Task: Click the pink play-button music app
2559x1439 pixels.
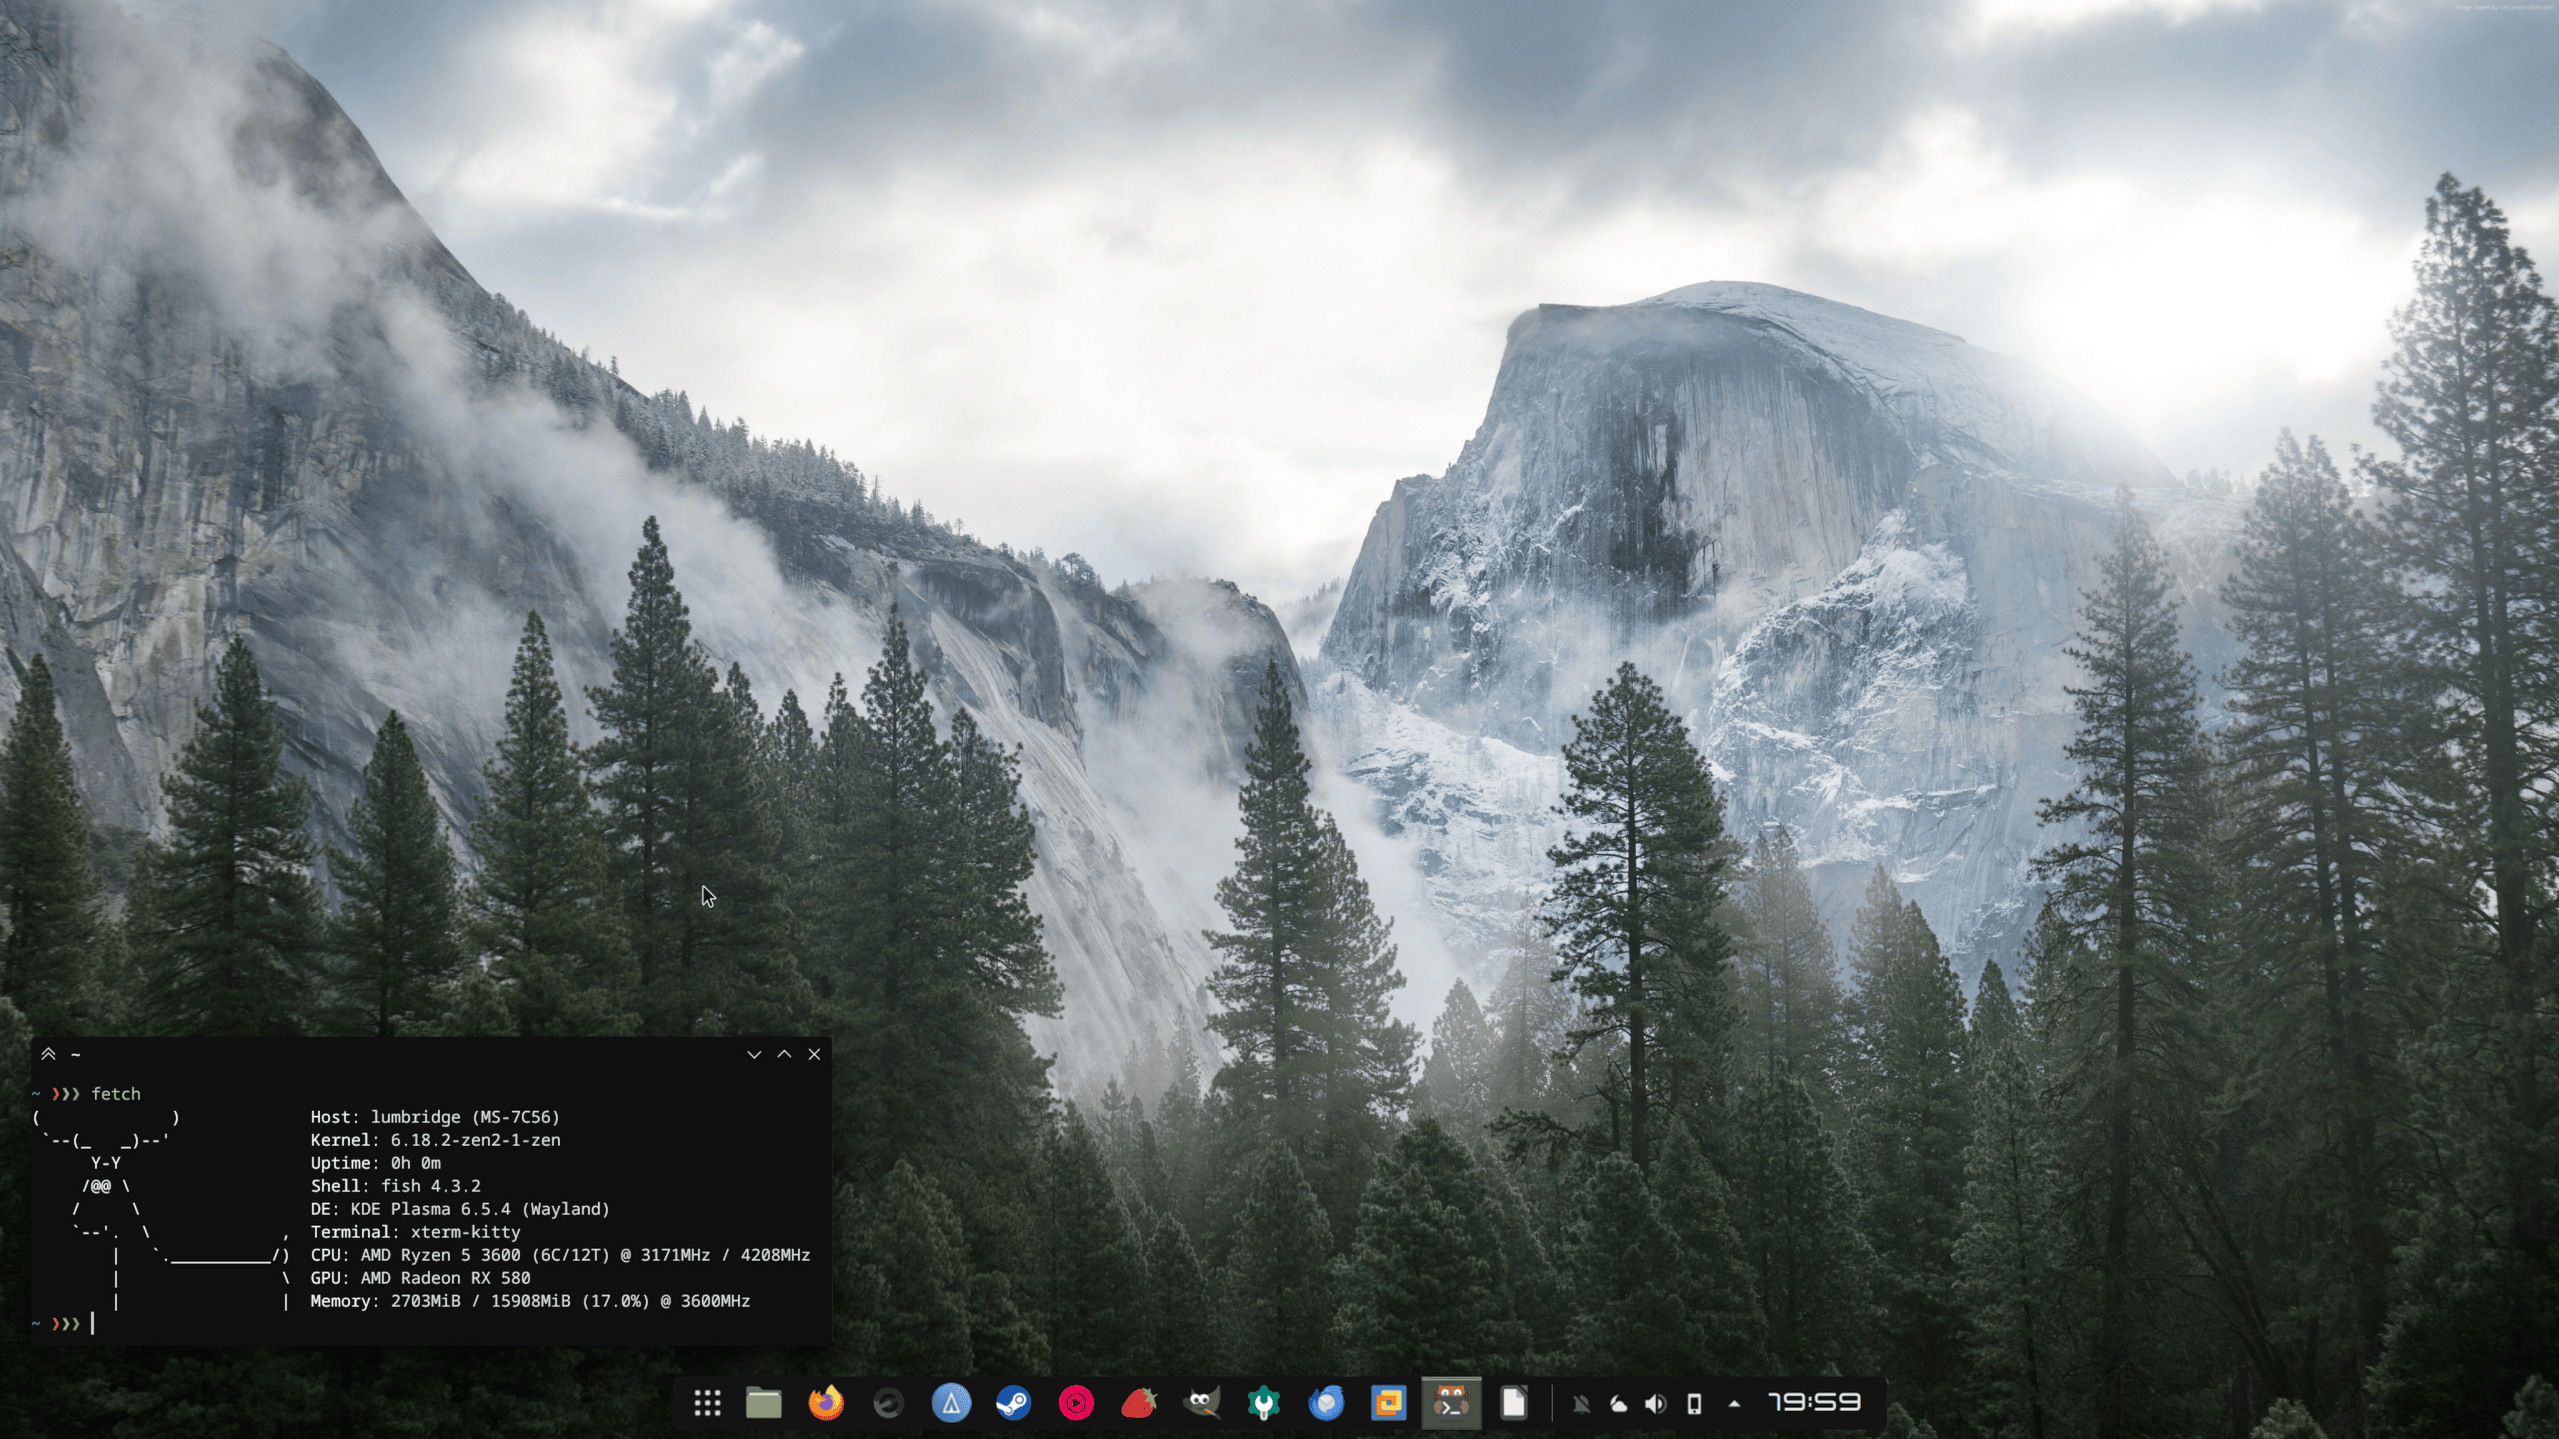Action: pos(1076,1403)
